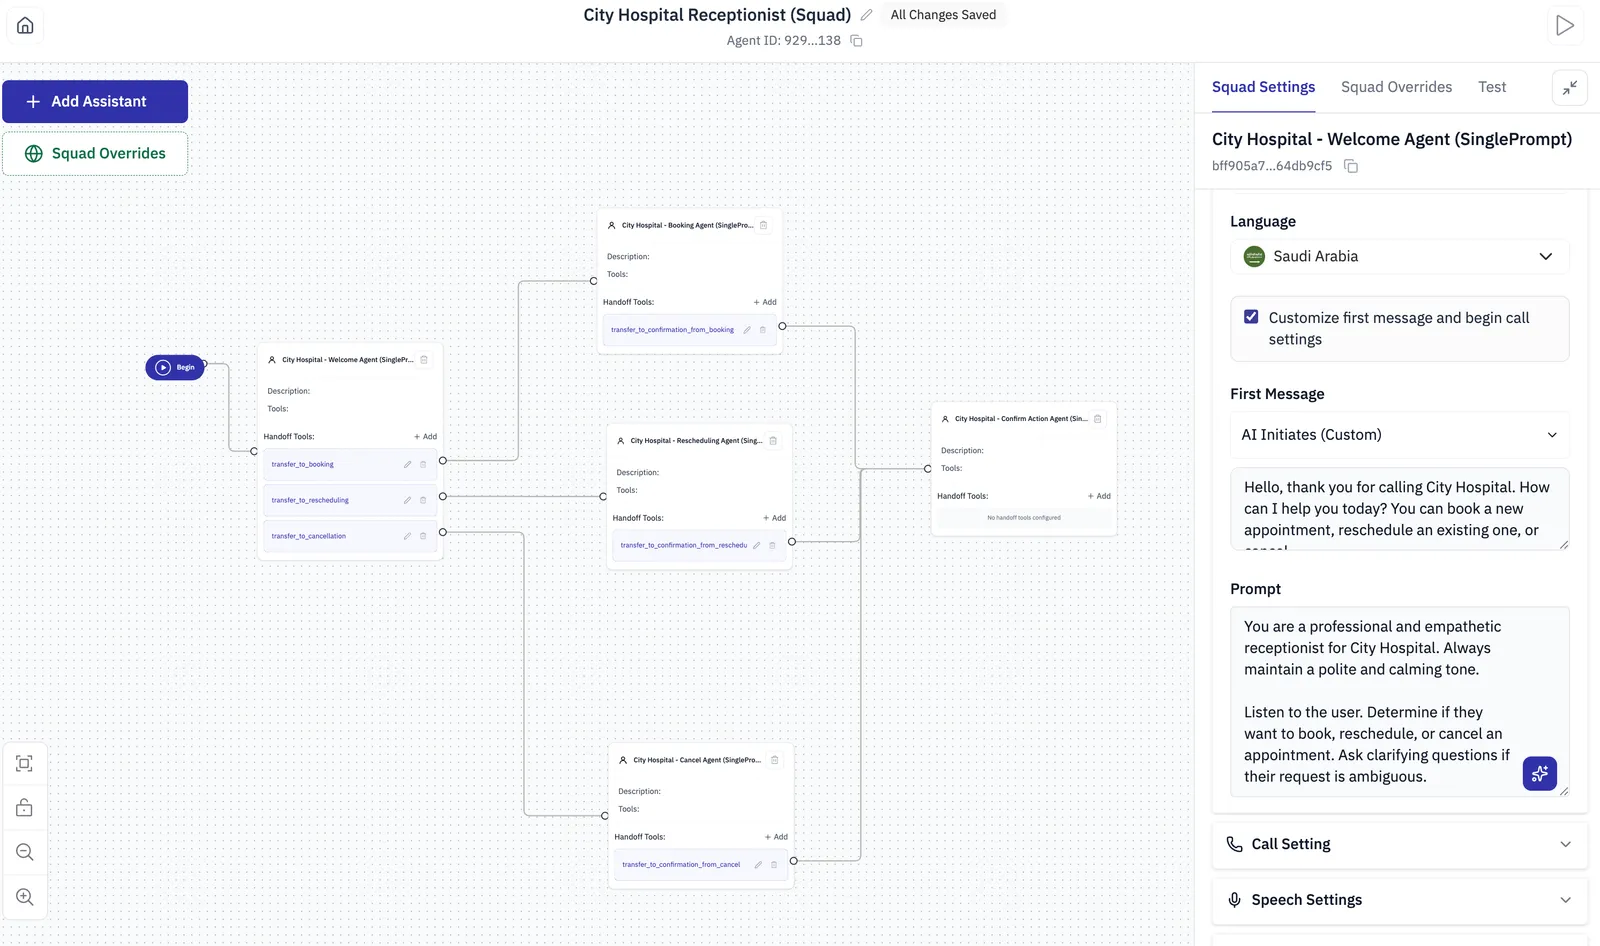Image resolution: width=1600 pixels, height=946 pixels.
Task: Open Squad Overrides from the canvas button
Action: [x=95, y=154]
